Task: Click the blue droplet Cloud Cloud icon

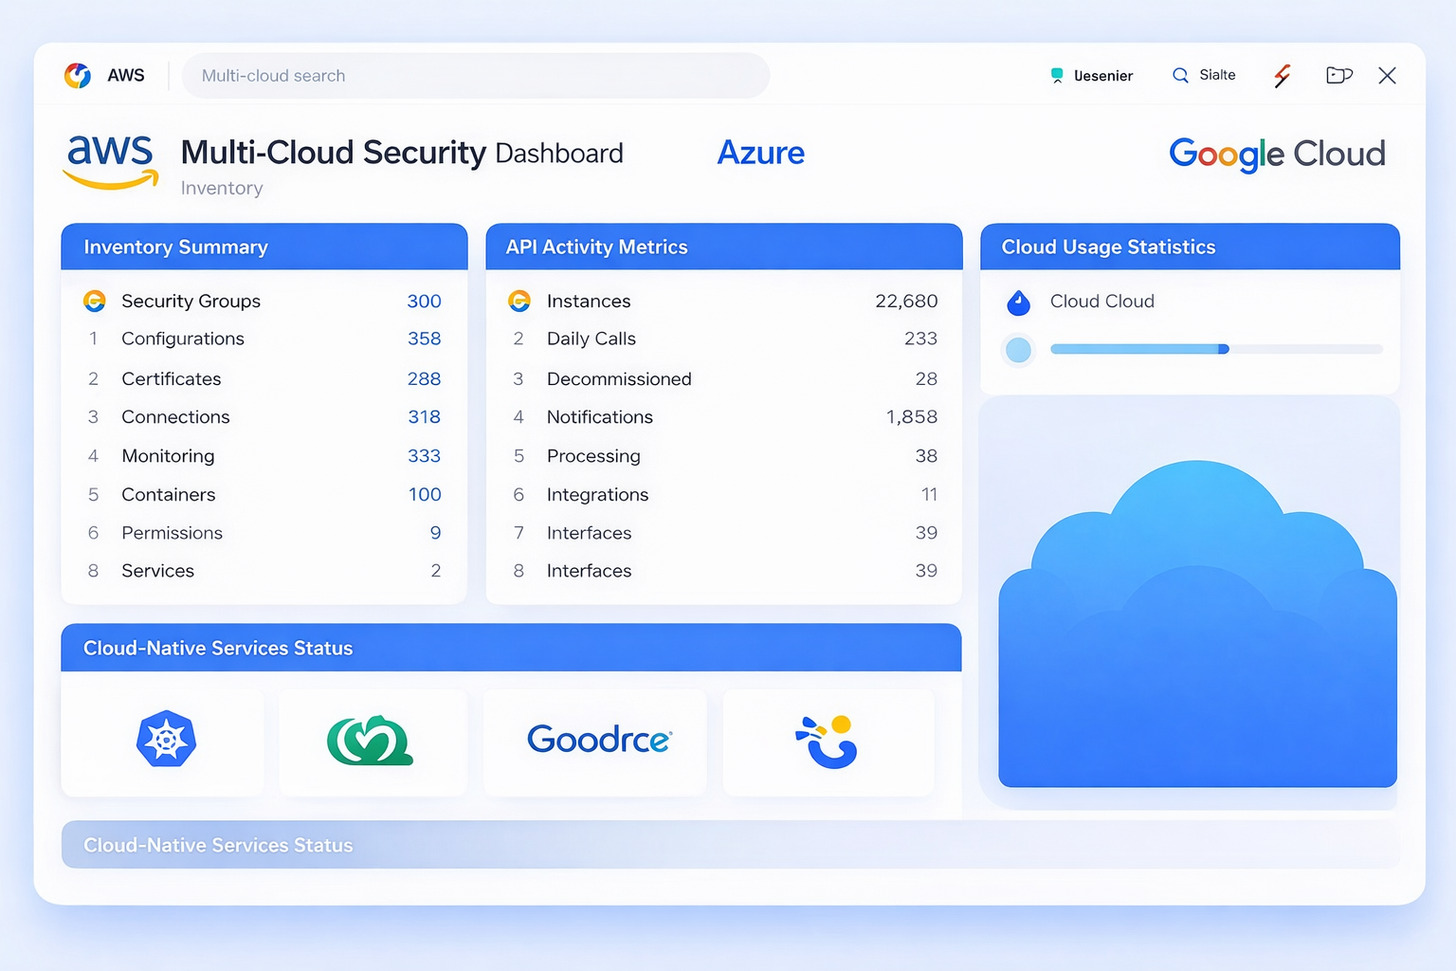Action: 1018,302
